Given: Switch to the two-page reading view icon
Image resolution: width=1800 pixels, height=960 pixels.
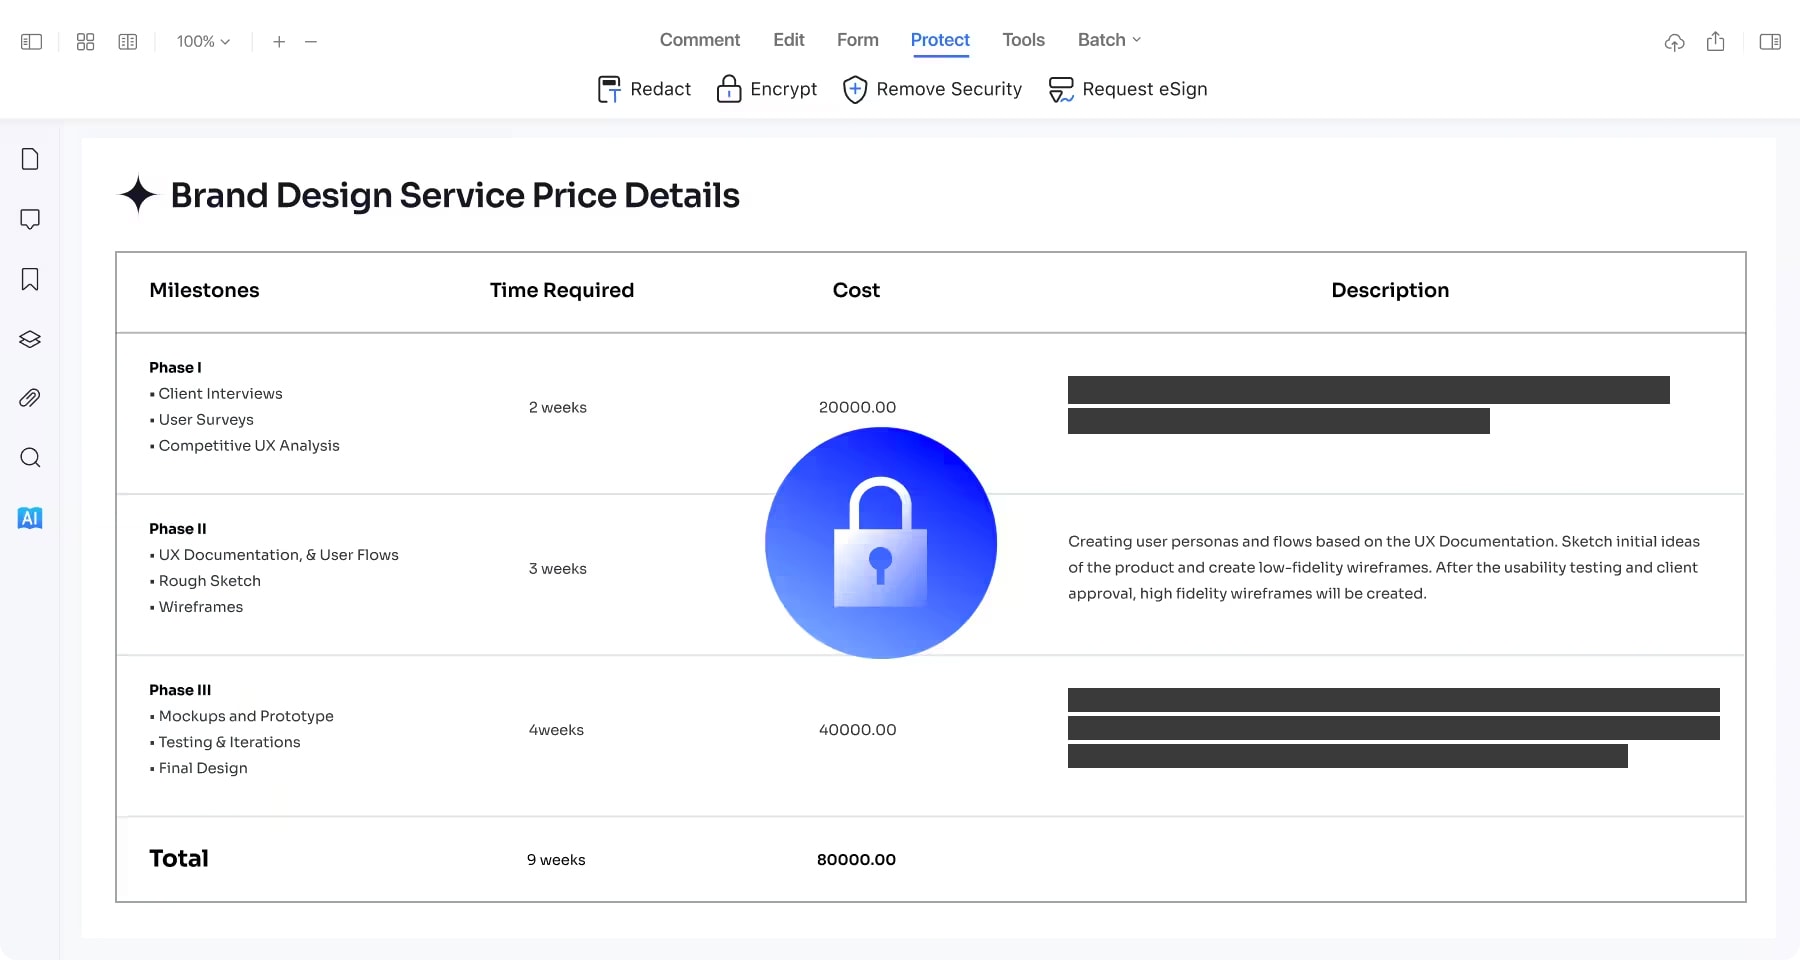Looking at the screenshot, I should point(127,42).
